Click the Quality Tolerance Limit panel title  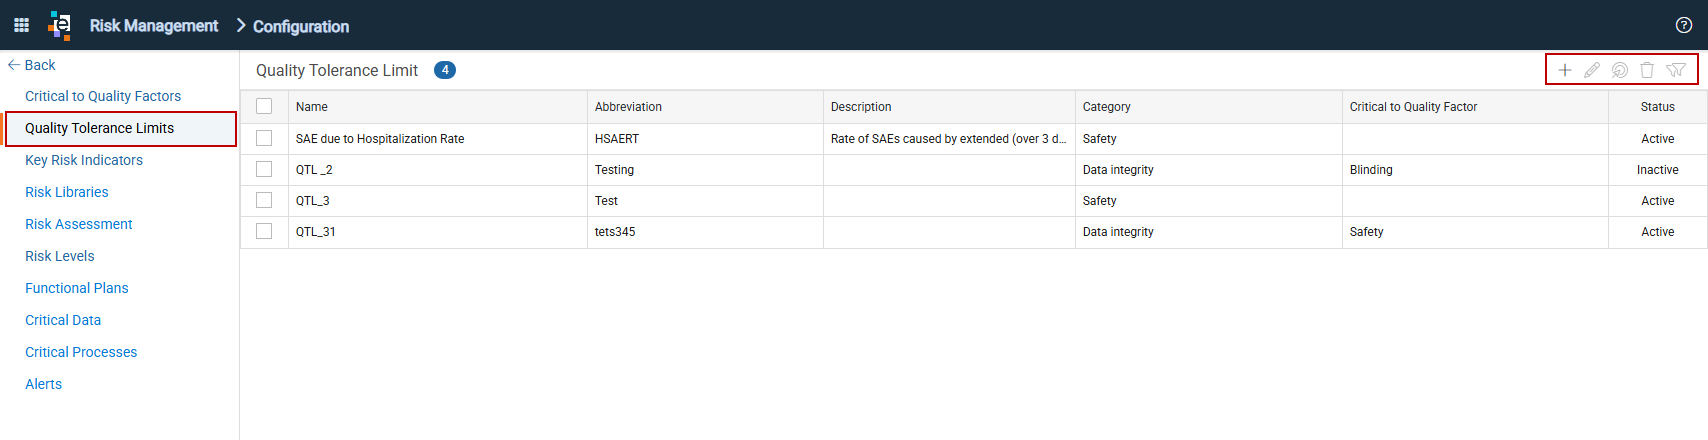pos(337,70)
